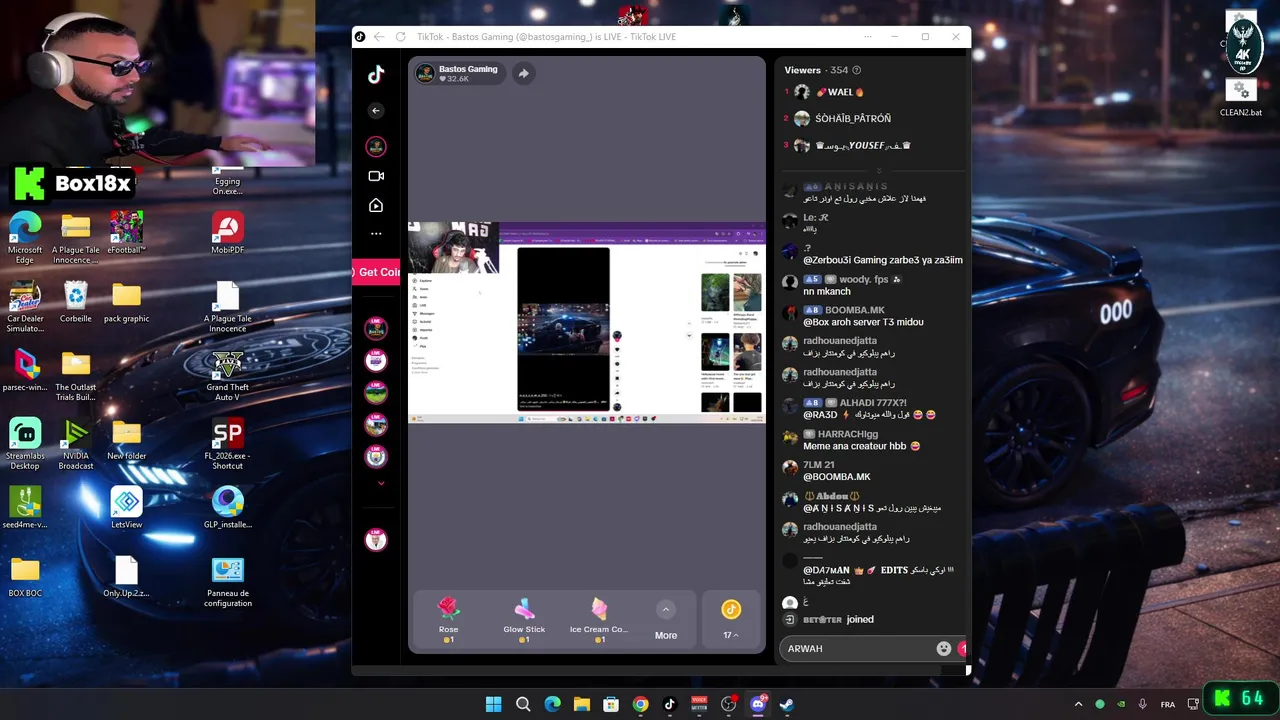The height and width of the screenshot is (720, 1280).
Task: Expand More gifts panel
Action: click(x=666, y=620)
